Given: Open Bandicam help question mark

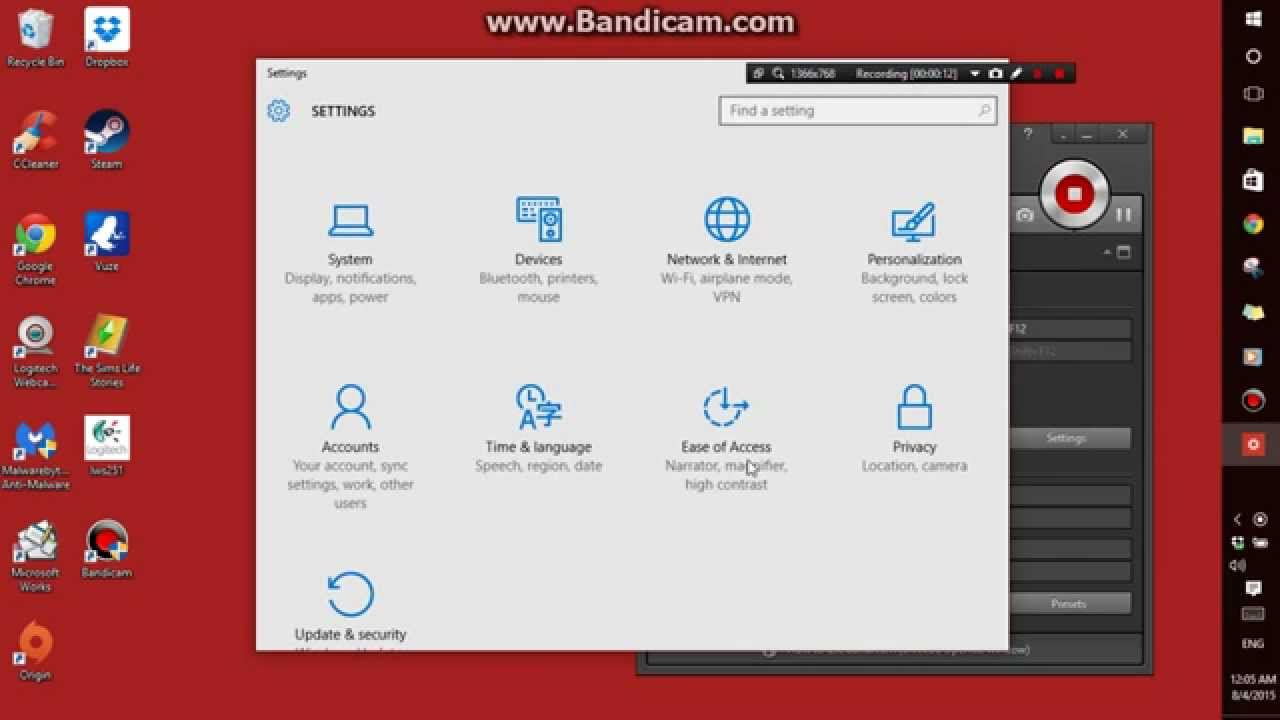Looking at the screenshot, I should [1027, 134].
